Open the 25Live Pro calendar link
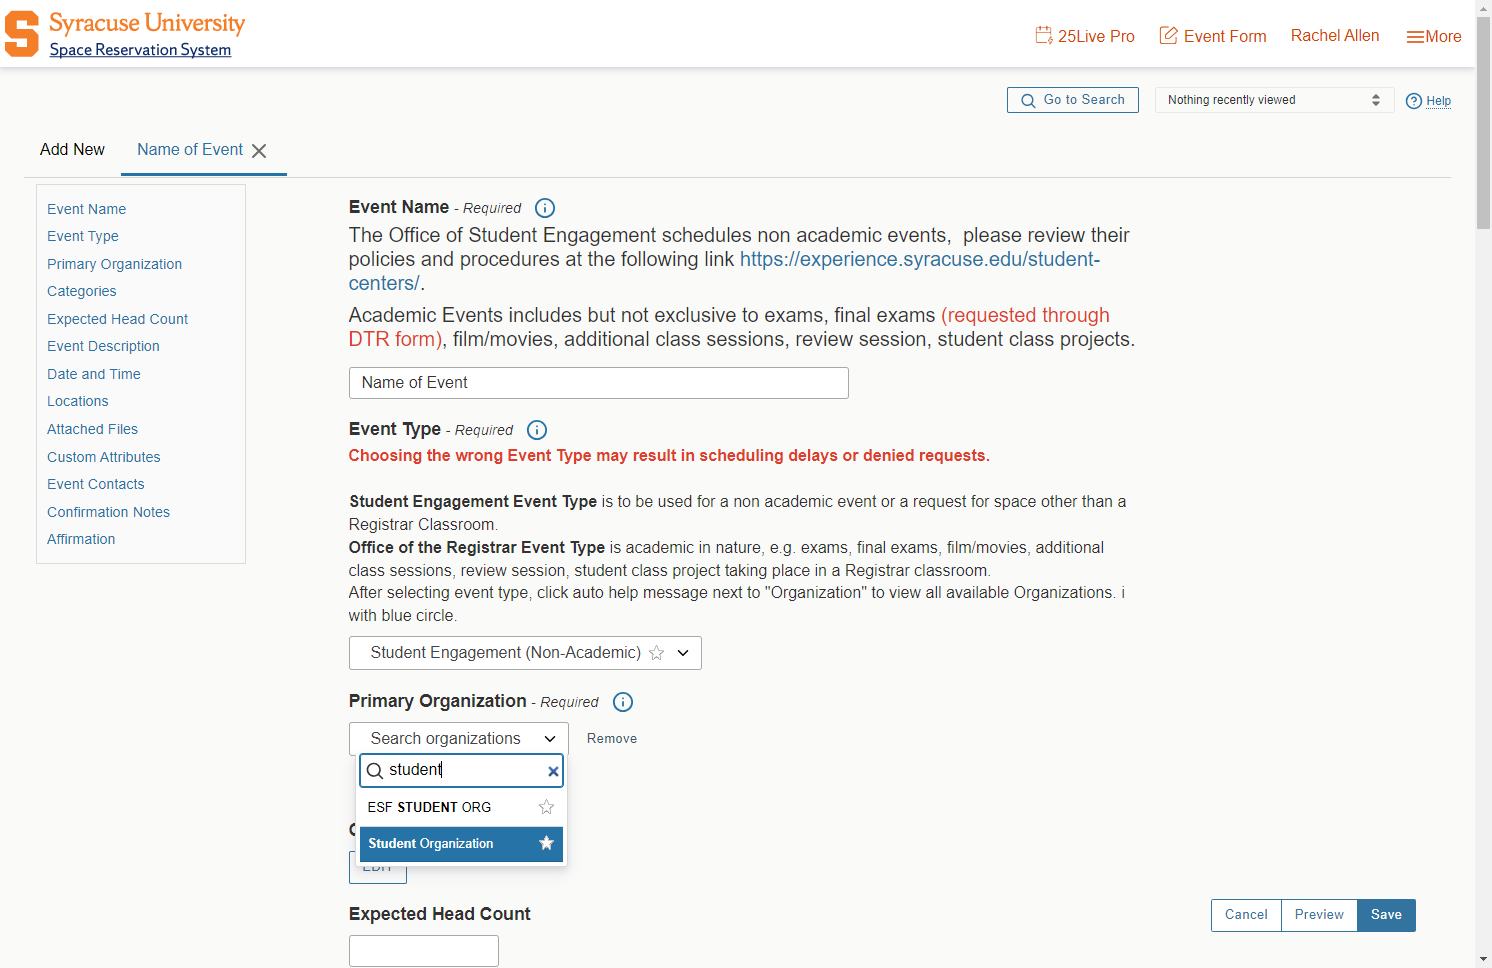Screen dimensions: 1492x968 pos(1085,36)
